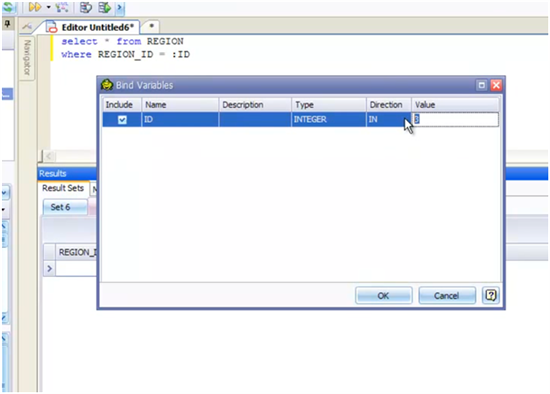This screenshot has height=394, width=550.
Task: Click the Type column header
Action: pos(329,105)
